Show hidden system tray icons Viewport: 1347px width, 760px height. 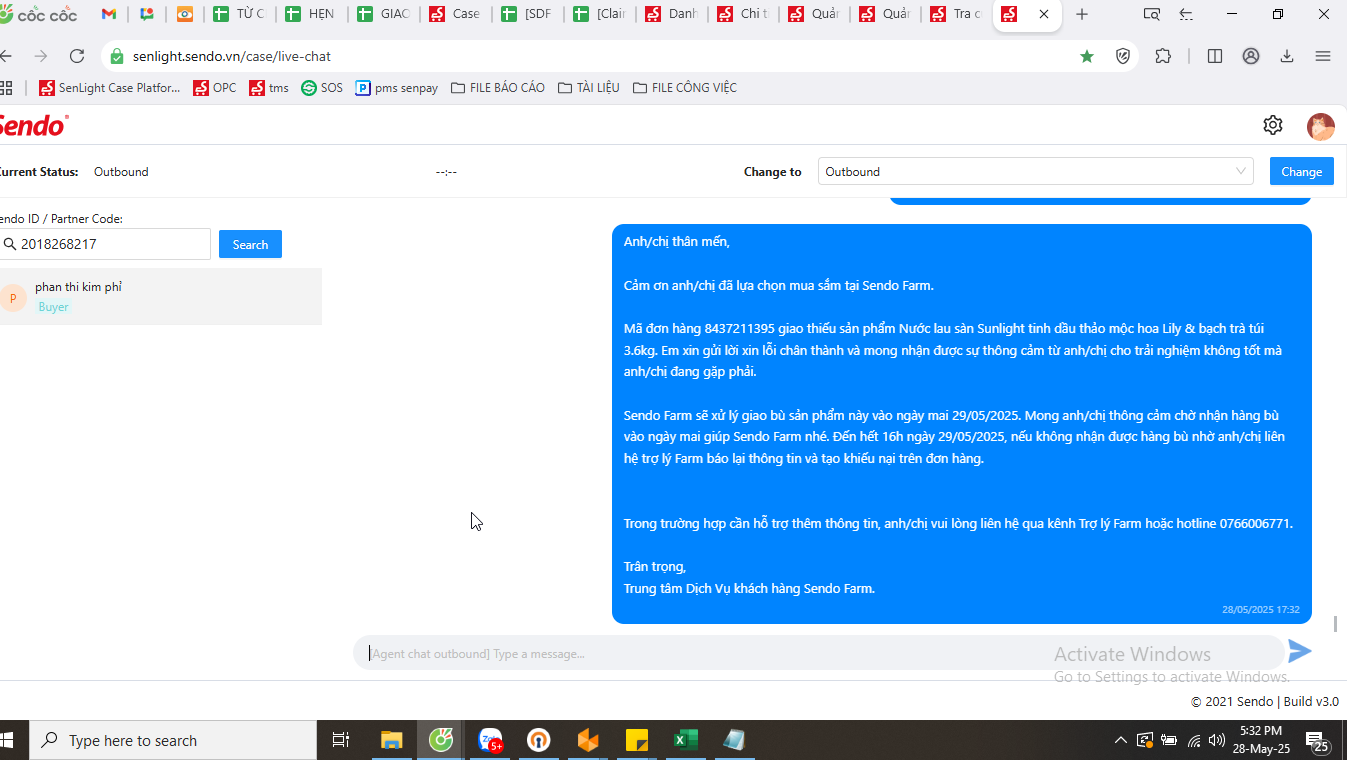click(x=1121, y=741)
